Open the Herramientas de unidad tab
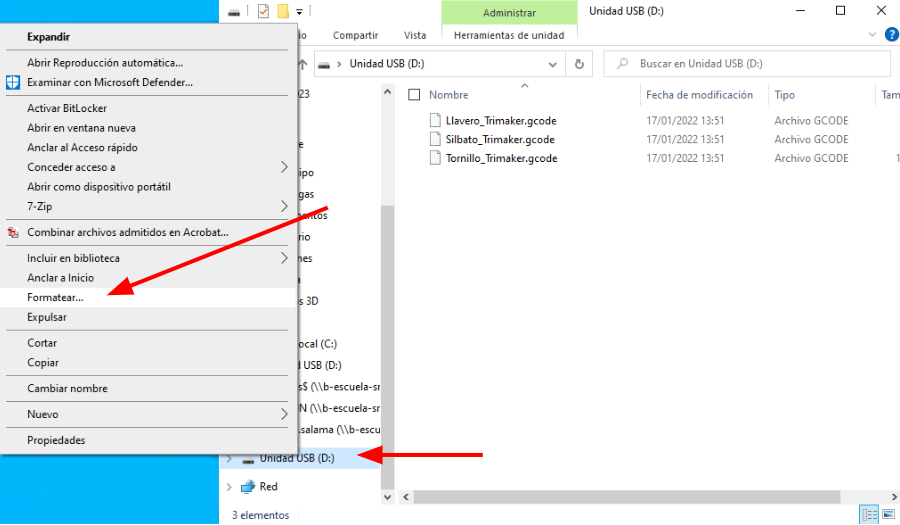This screenshot has height=525, width=900. pyautogui.click(x=508, y=35)
